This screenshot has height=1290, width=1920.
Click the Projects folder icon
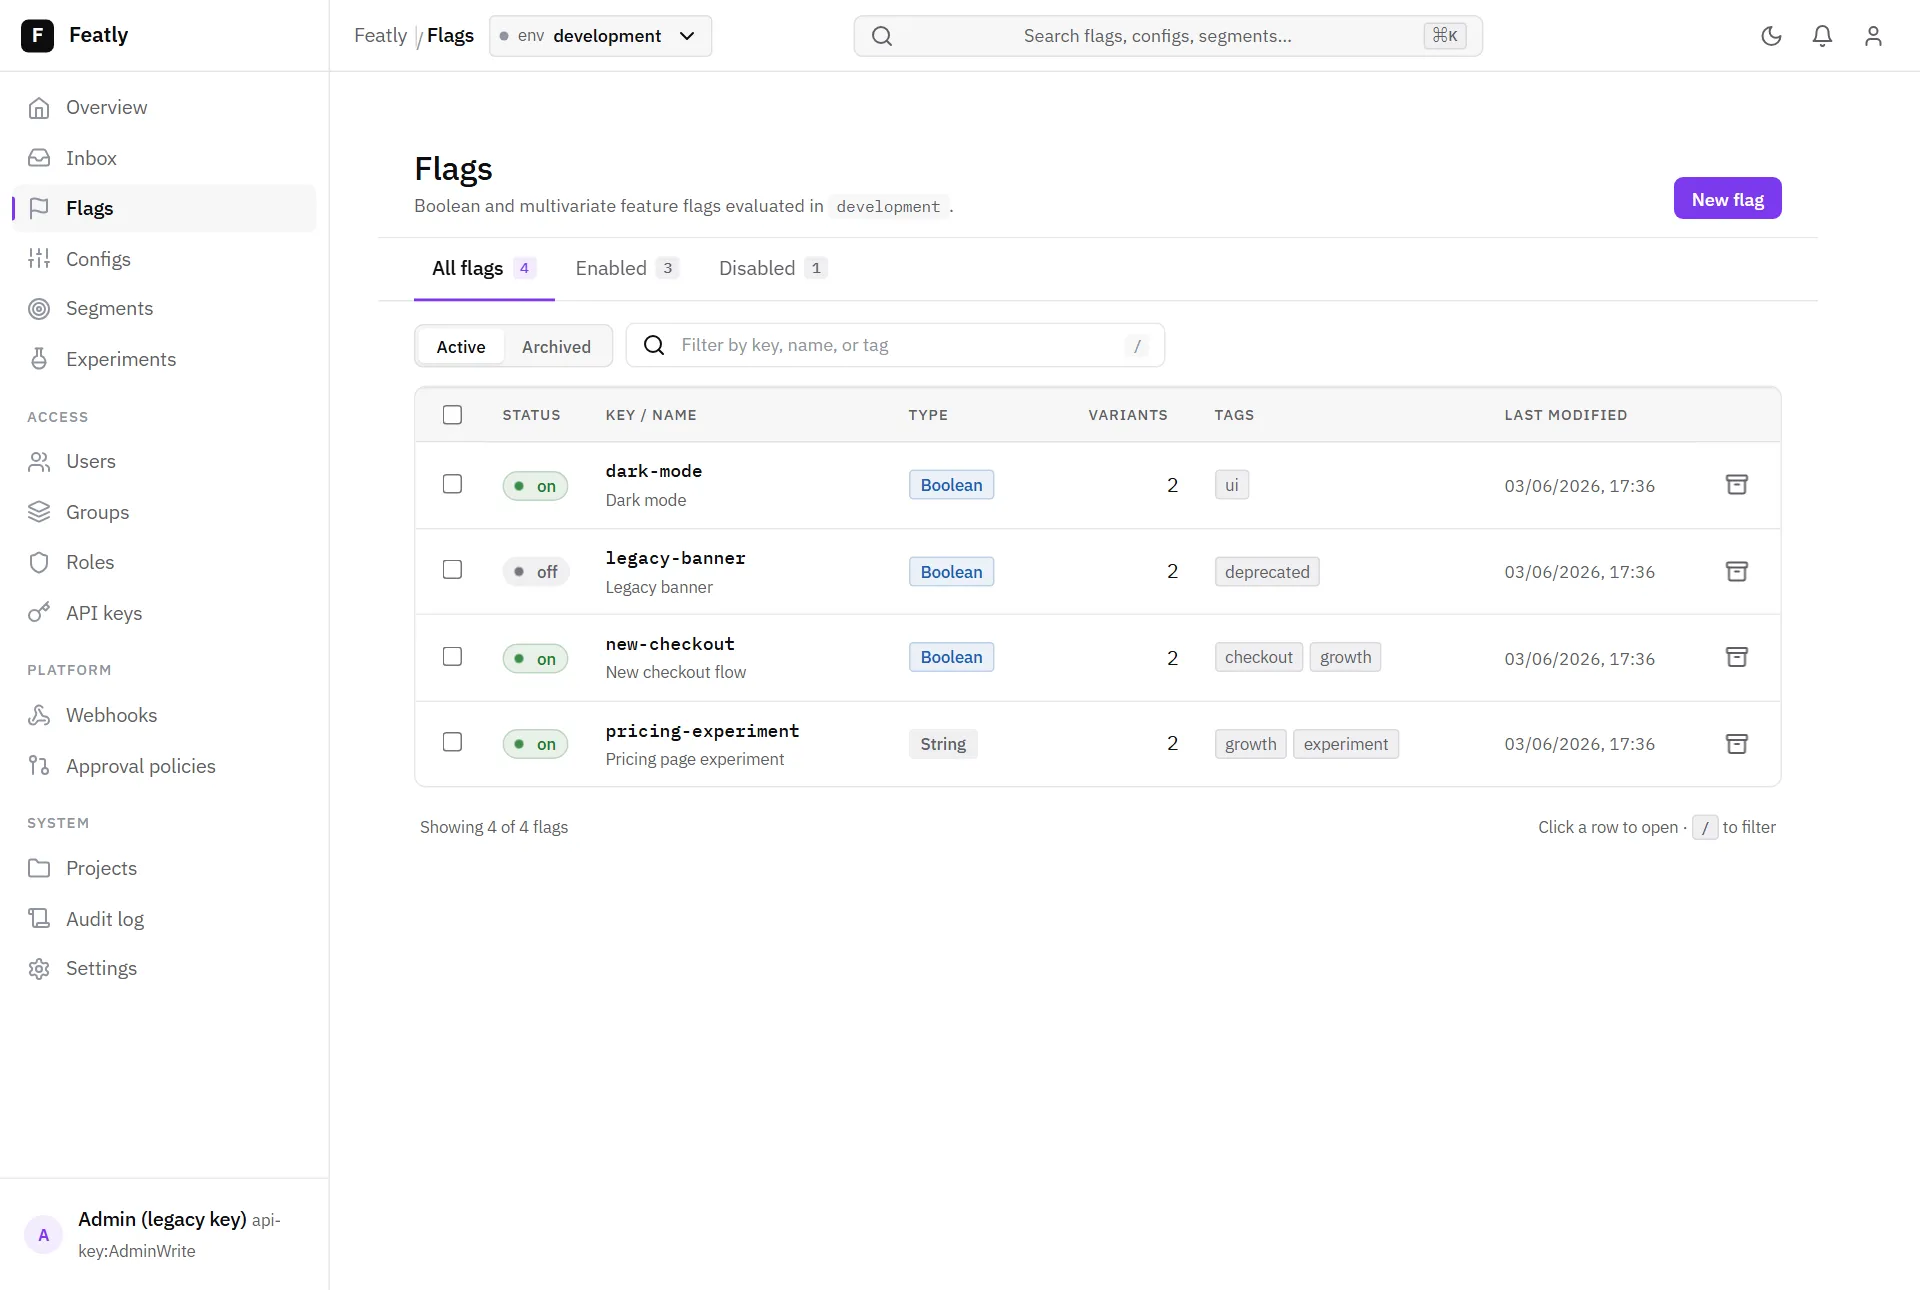[39, 868]
